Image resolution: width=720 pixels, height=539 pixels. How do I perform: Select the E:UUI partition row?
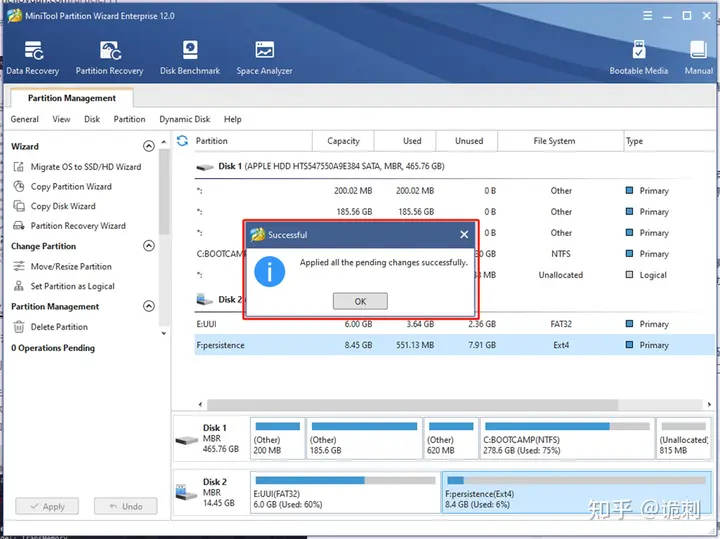pyautogui.click(x=455, y=324)
